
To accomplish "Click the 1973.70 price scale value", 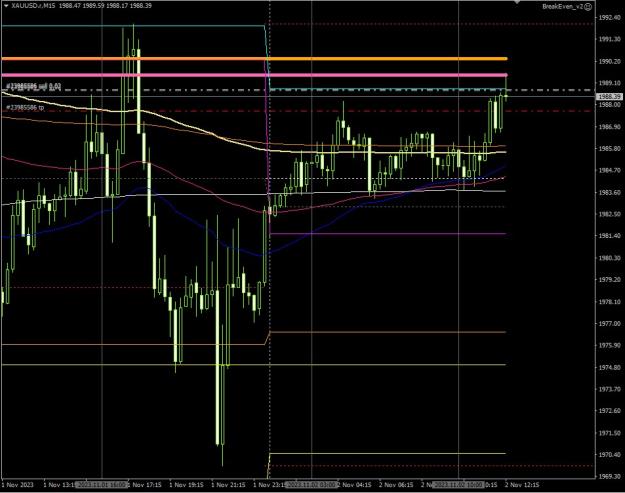I will pos(609,389).
